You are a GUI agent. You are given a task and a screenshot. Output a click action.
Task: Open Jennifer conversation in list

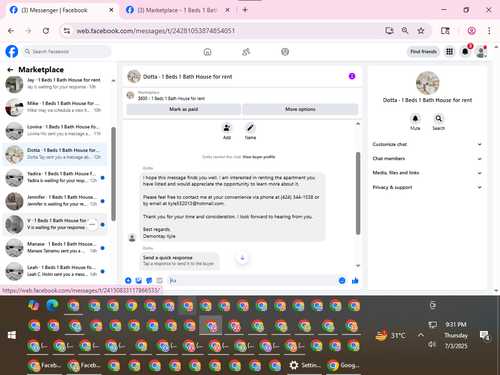pos(55,201)
